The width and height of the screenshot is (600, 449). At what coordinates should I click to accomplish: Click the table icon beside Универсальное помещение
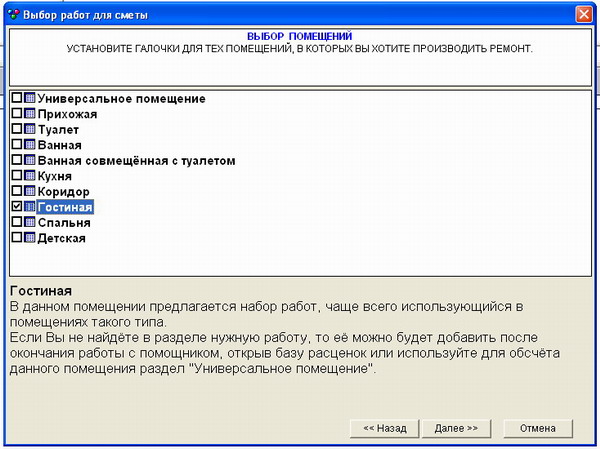29,98
